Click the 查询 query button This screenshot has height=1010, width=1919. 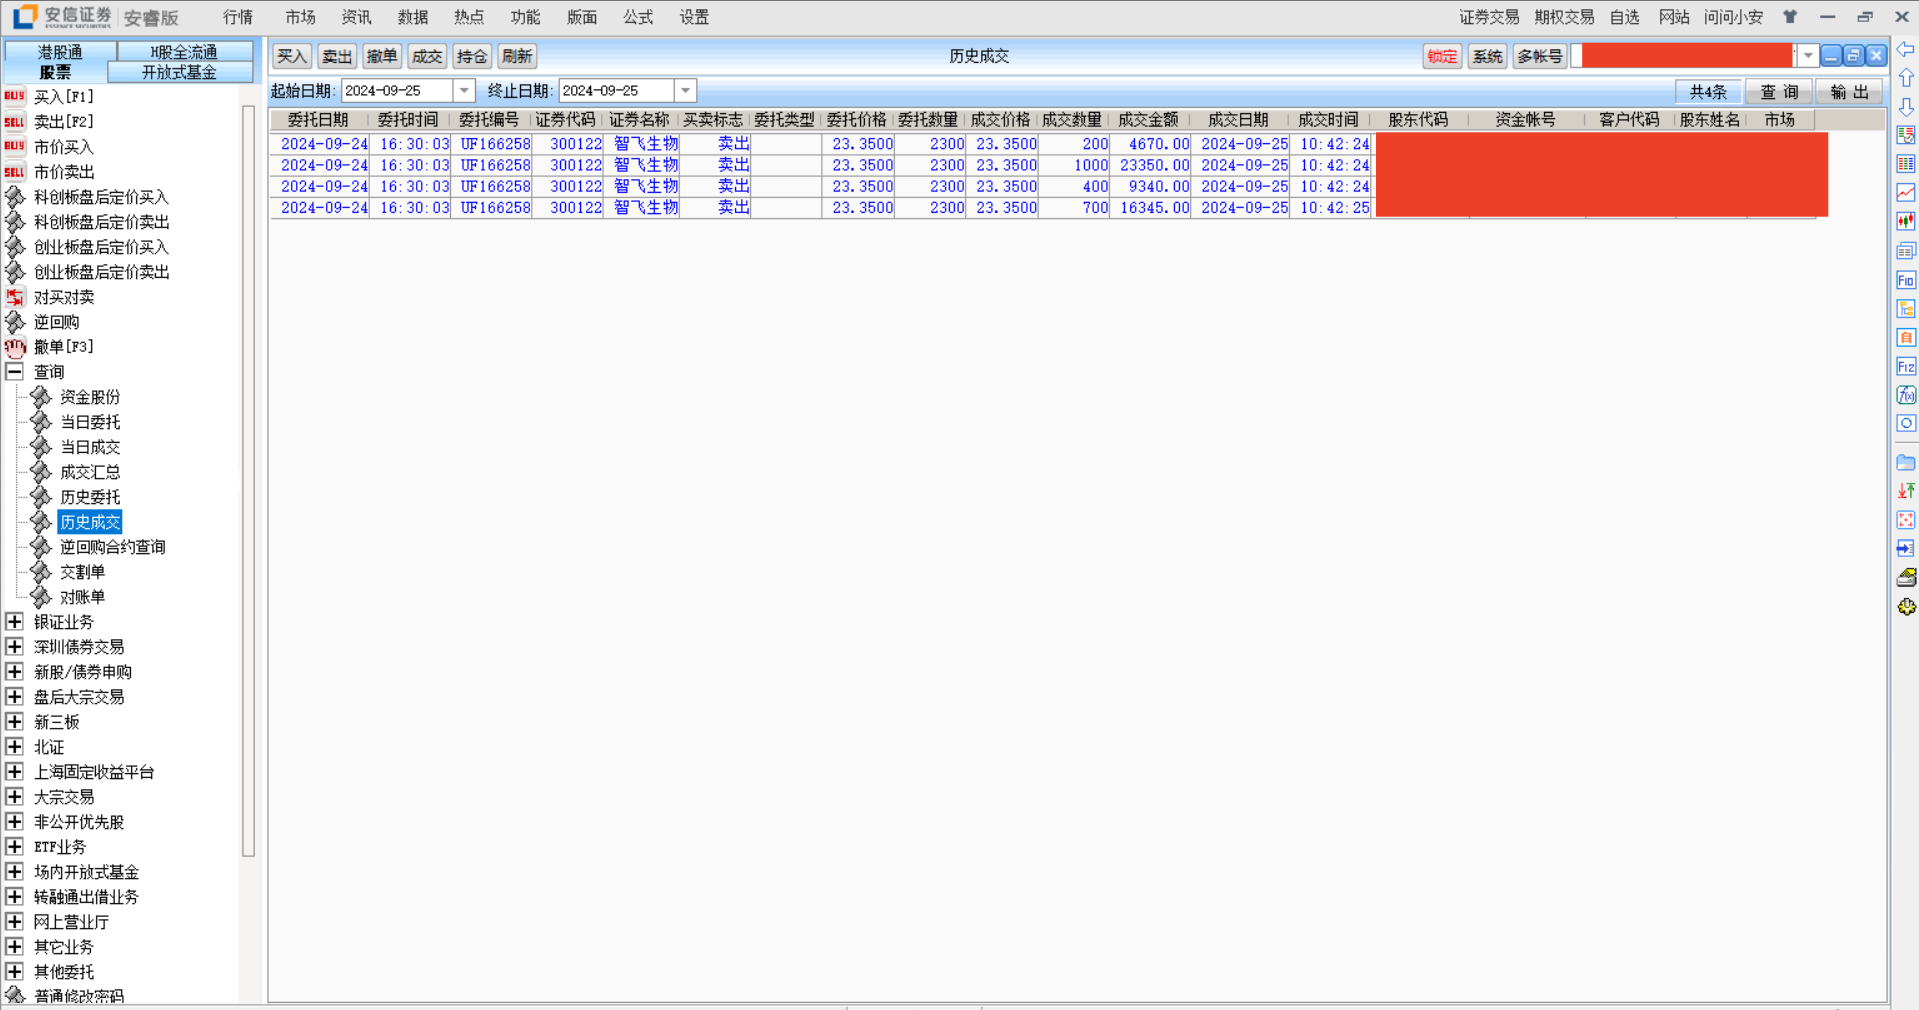[x=1779, y=92]
